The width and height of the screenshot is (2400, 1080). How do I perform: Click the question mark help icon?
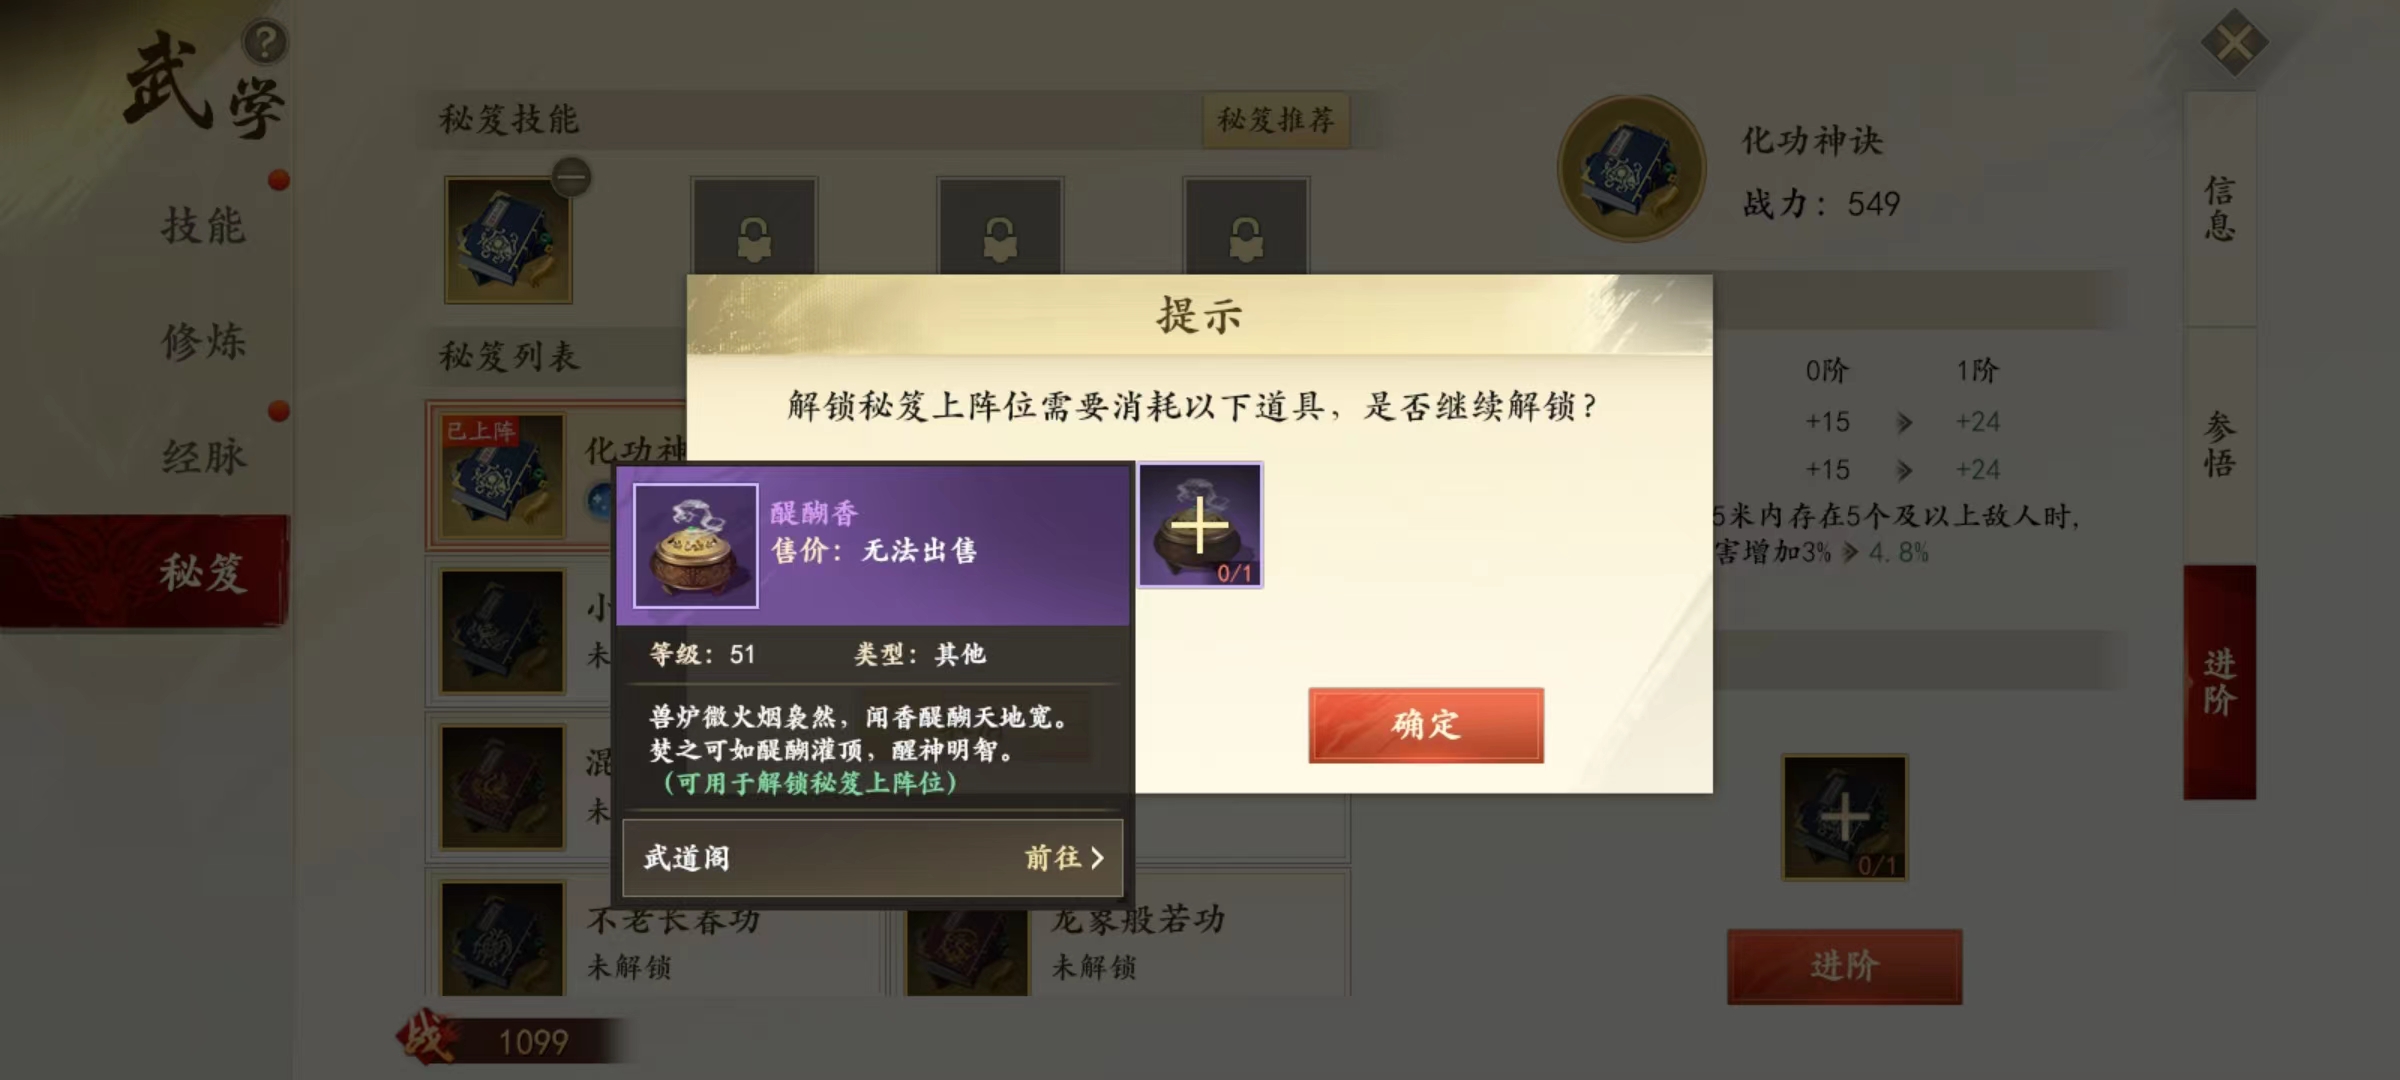265,43
